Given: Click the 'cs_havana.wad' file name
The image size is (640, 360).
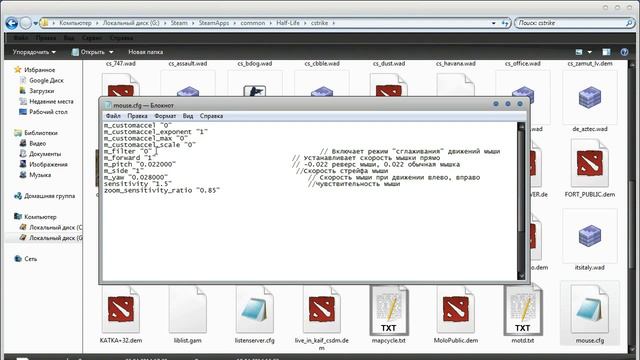Looking at the screenshot, I should [456, 64].
